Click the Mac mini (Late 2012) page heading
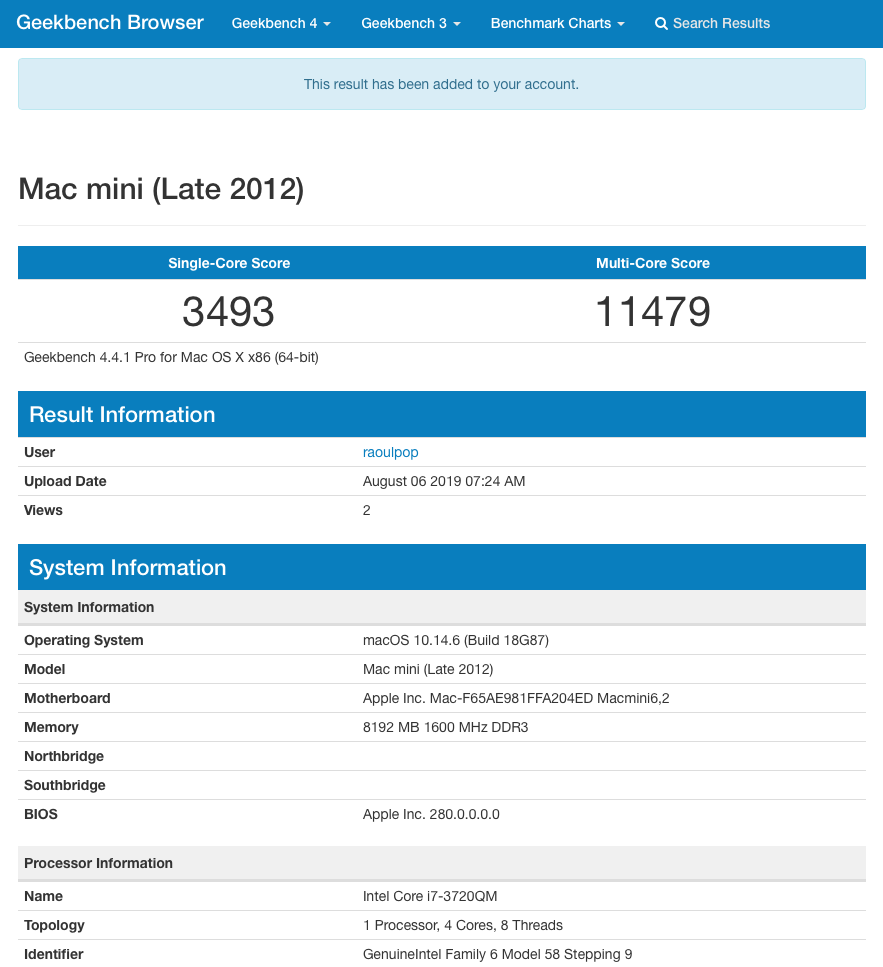The width and height of the screenshot is (883, 967). (161, 188)
